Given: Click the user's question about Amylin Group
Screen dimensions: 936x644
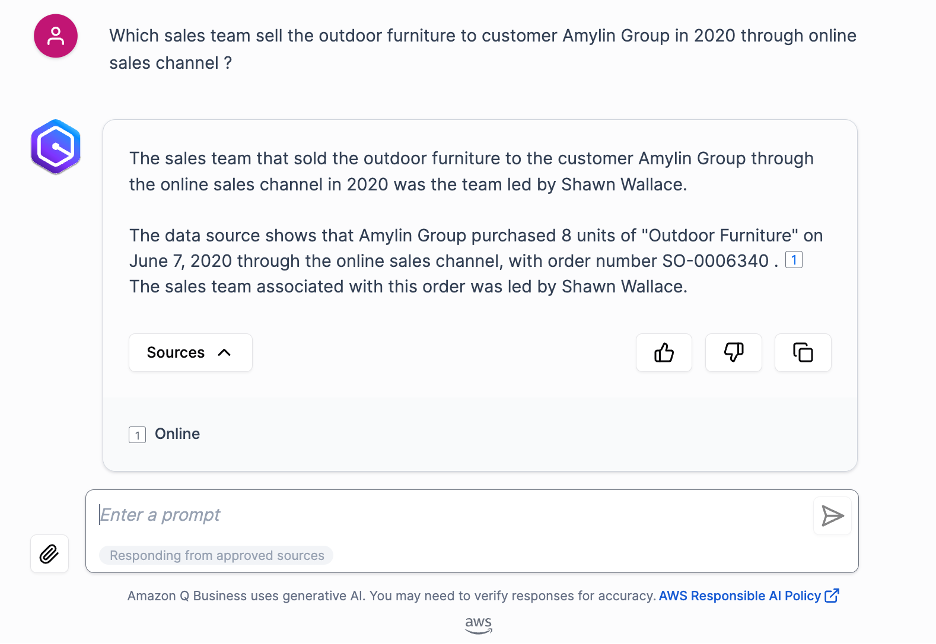Looking at the screenshot, I should pyautogui.click(x=482, y=49).
